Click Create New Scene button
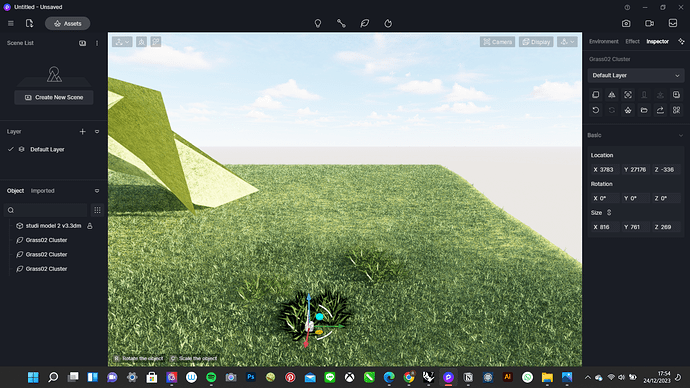690x388 pixels. click(54, 97)
